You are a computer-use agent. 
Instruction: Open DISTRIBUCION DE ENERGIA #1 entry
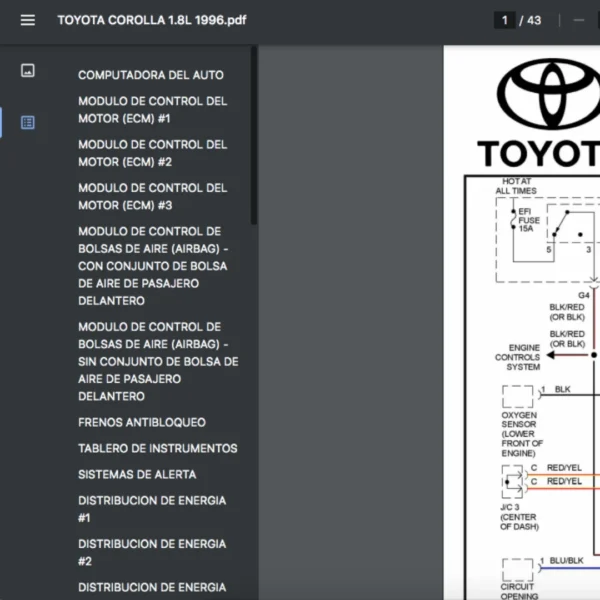click(152, 509)
